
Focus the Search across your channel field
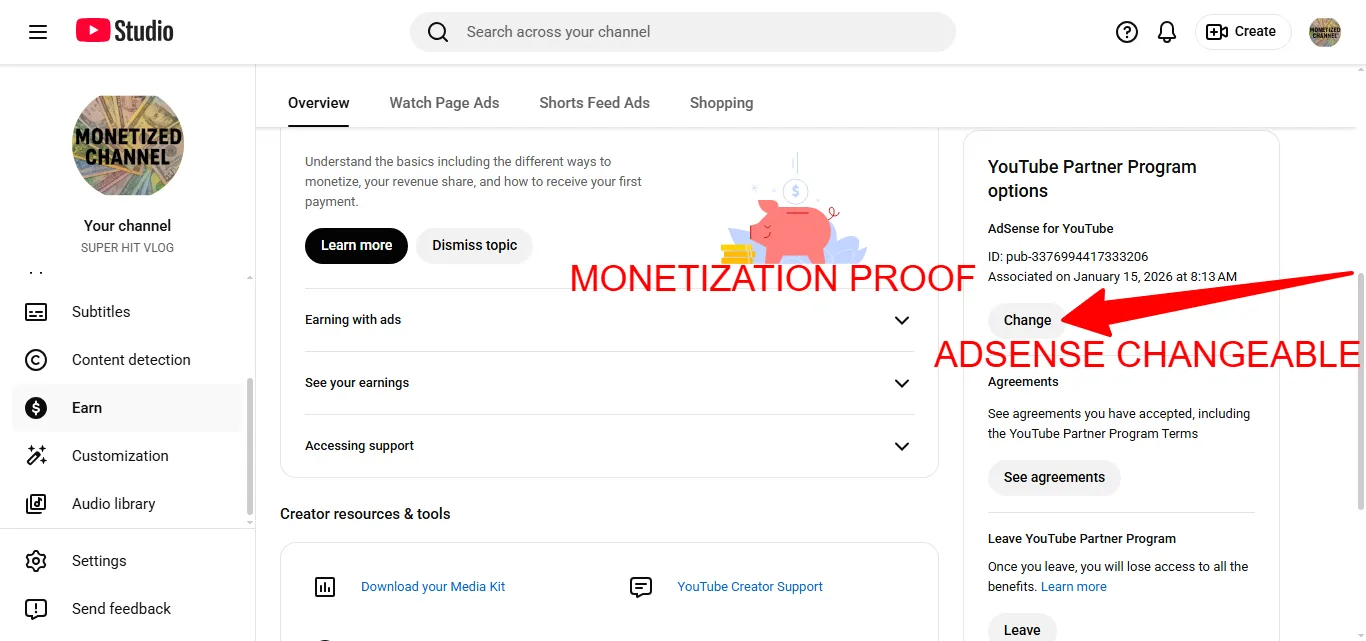coord(683,32)
